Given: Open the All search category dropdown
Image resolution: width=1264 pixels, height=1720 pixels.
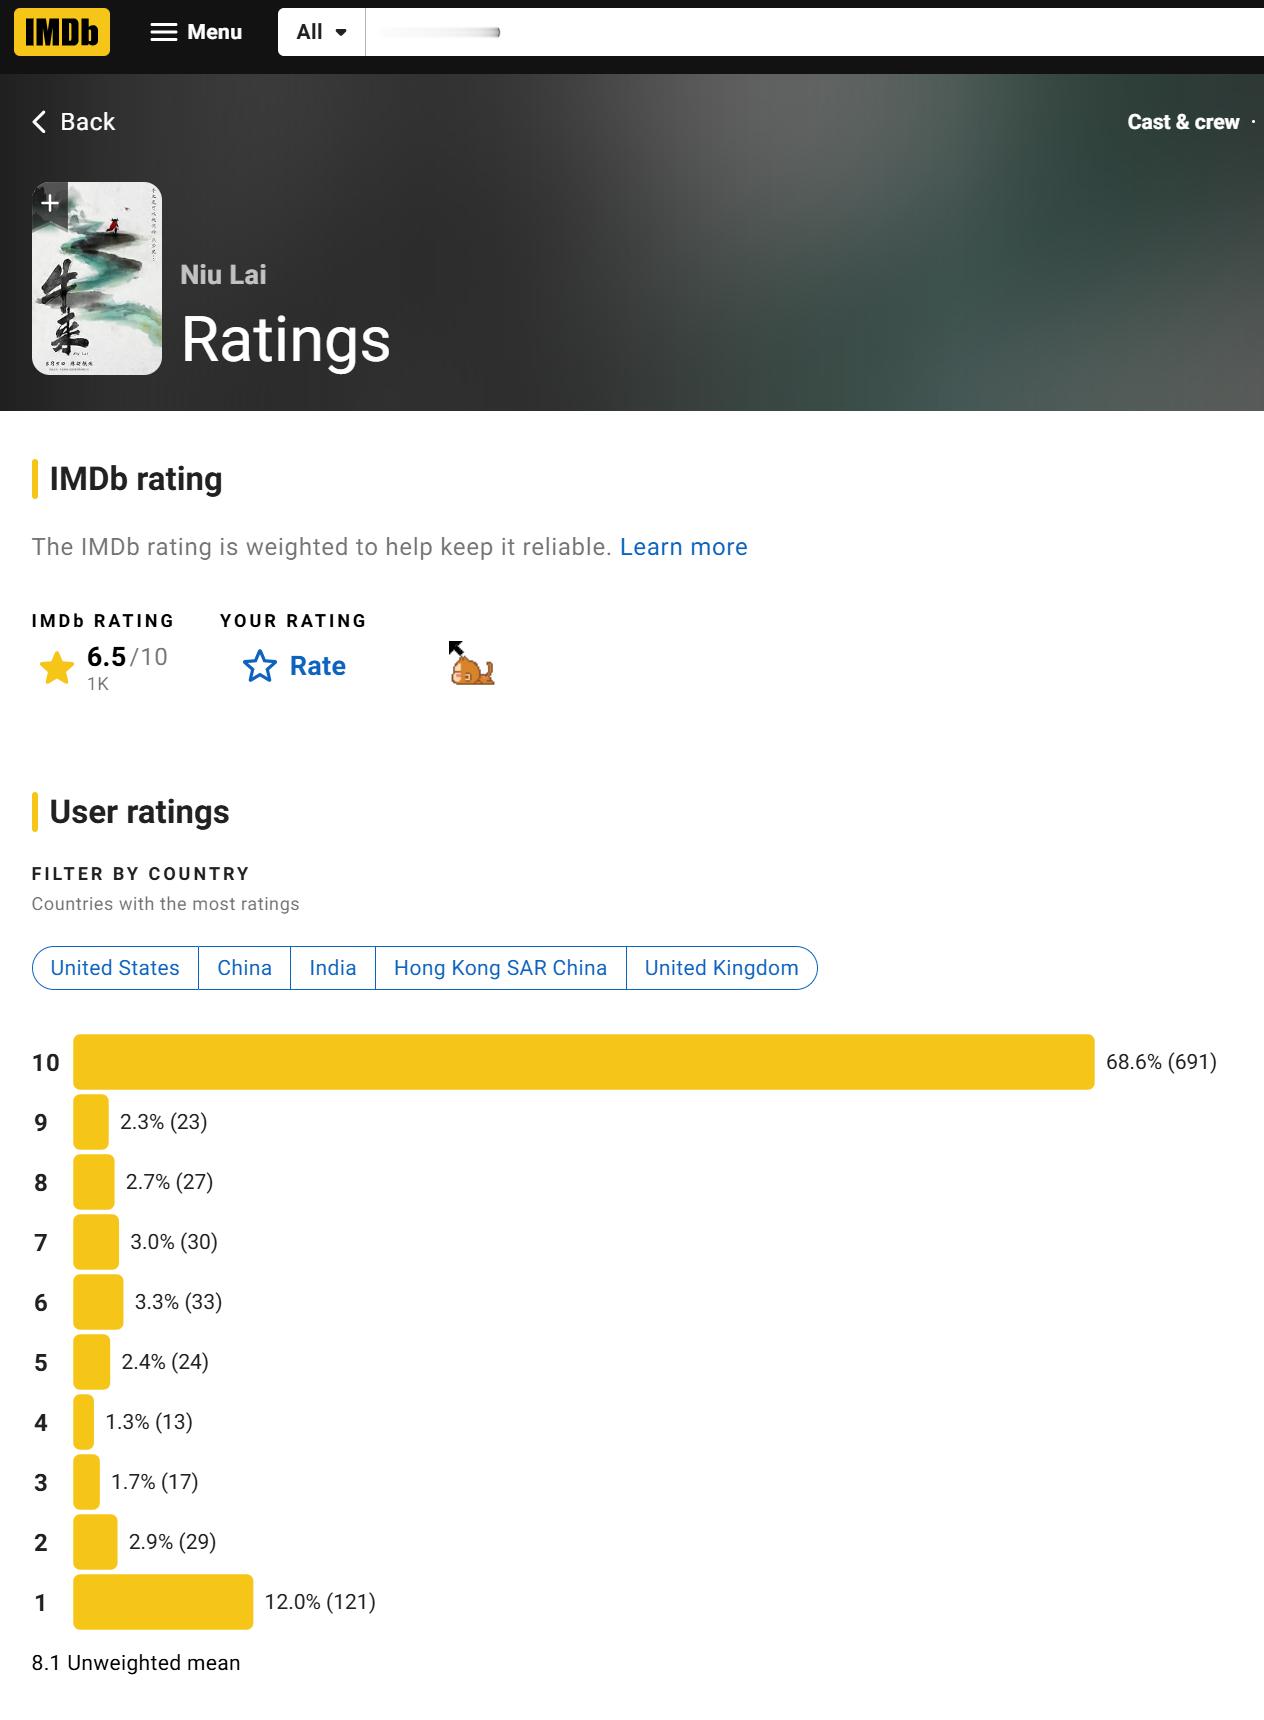Looking at the screenshot, I should tap(322, 32).
